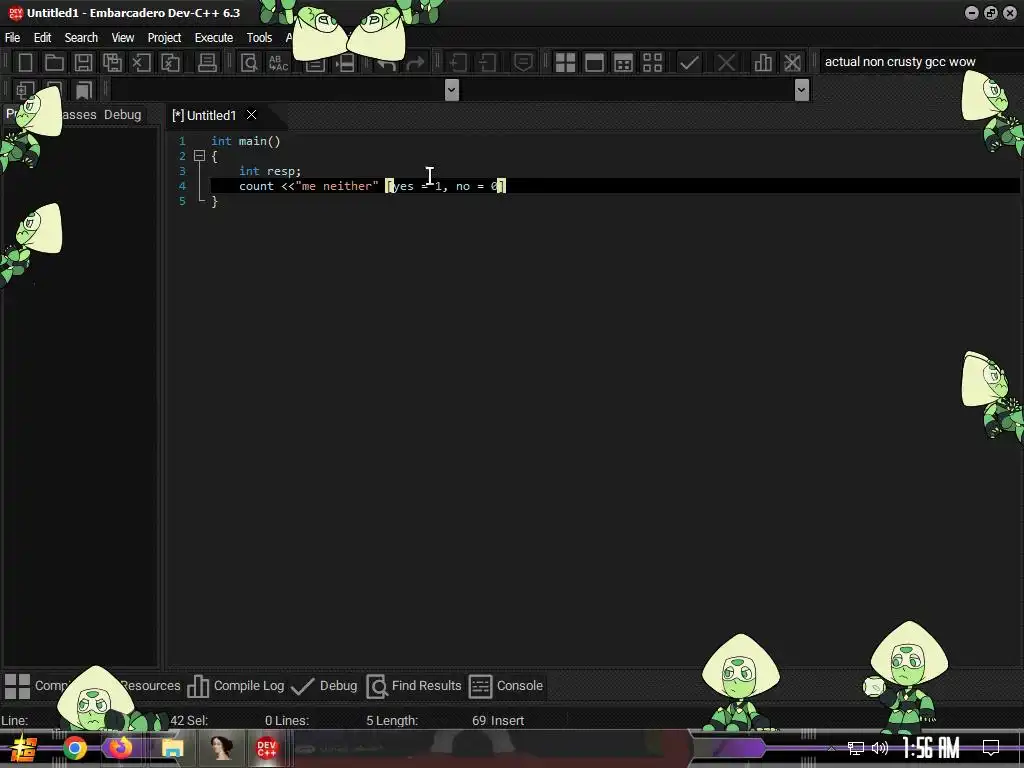Click the Windows Start button

point(23,748)
